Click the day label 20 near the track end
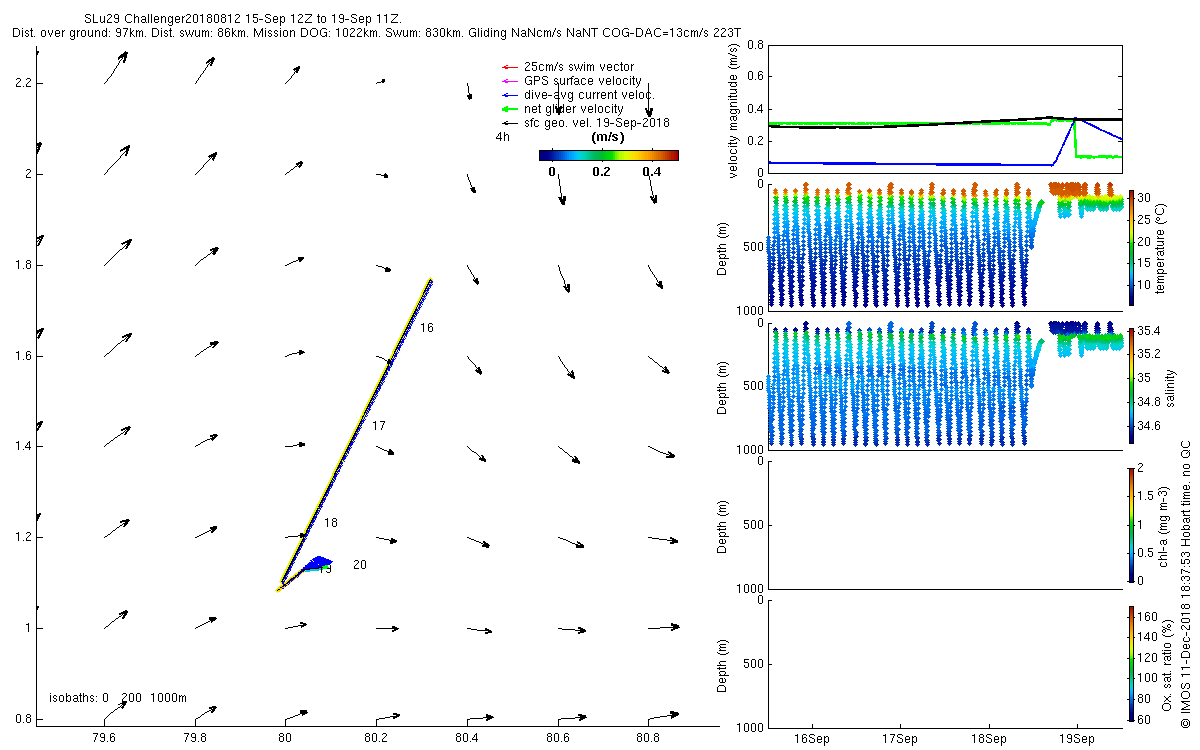This screenshot has width=1200, height=750. coord(360,565)
